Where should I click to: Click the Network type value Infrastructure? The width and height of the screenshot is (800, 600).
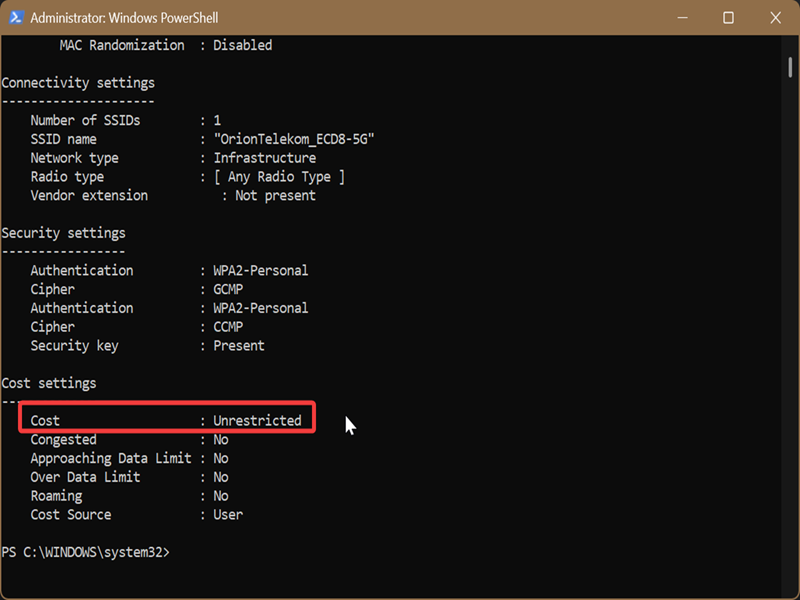[265, 158]
